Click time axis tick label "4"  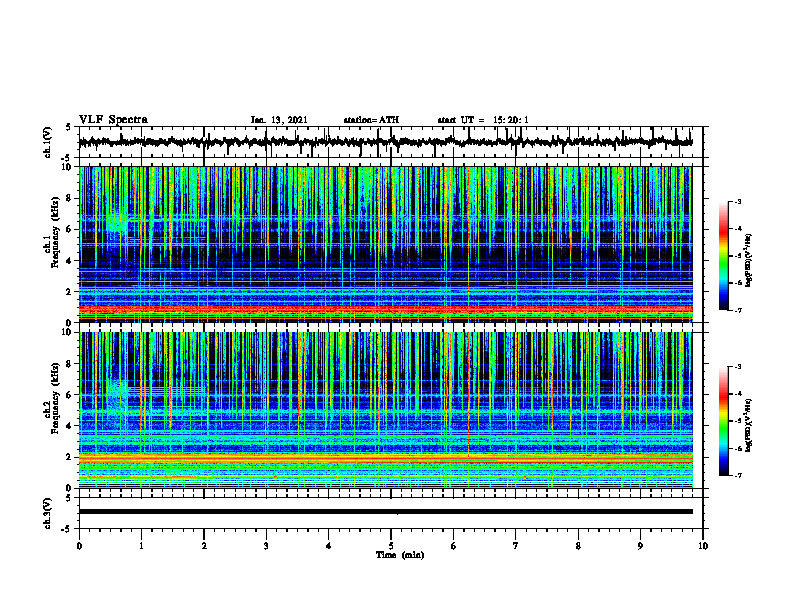point(329,546)
